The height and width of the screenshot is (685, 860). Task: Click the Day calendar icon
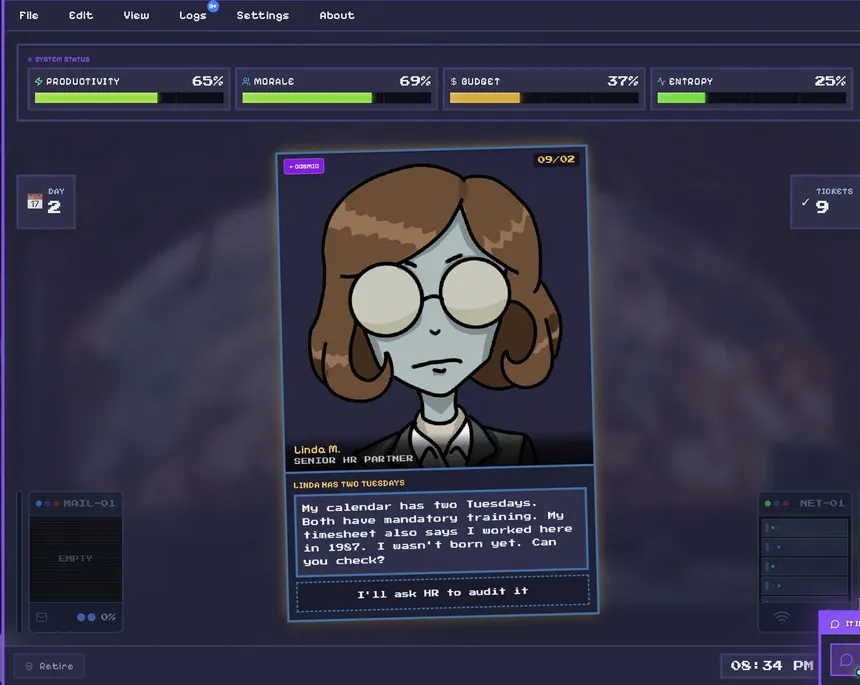[35, 201]
